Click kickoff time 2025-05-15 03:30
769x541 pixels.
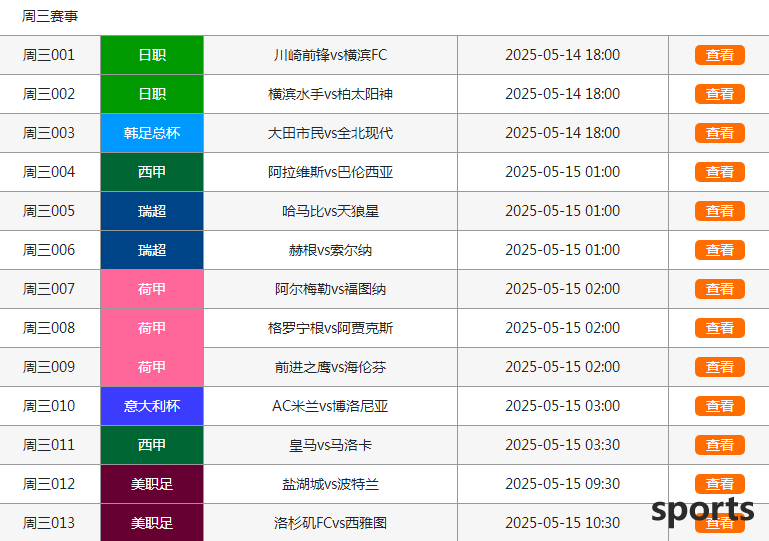pos(563,445)
